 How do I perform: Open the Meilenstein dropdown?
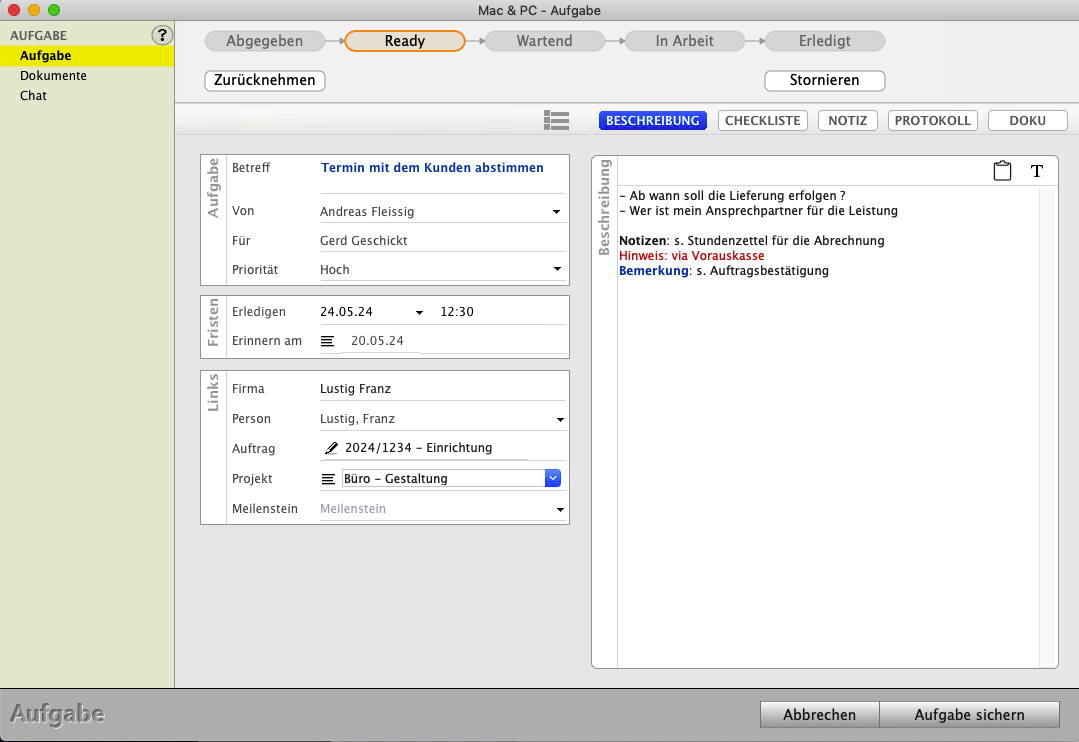[559, 509]
